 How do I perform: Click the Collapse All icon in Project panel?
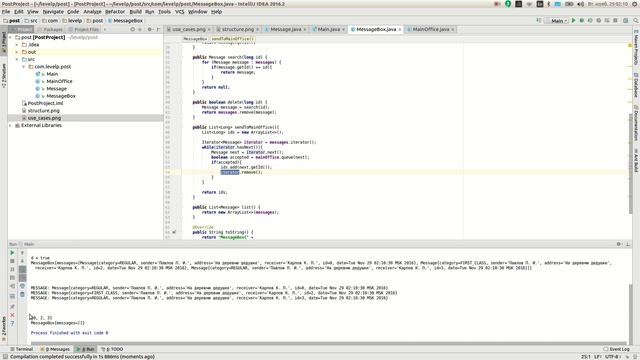pos(140,29)
